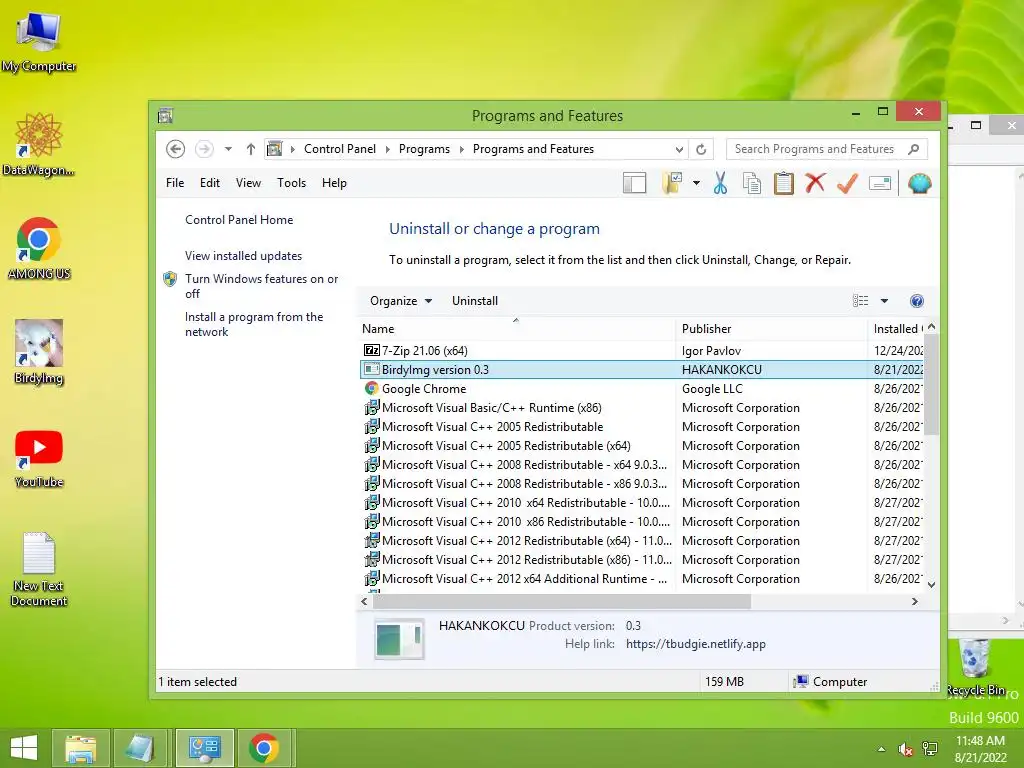The height and width of the screenshot is (768, 1024).
Task: Expand the chevron after Programs breadcrumb
Action: click(461, 150)
